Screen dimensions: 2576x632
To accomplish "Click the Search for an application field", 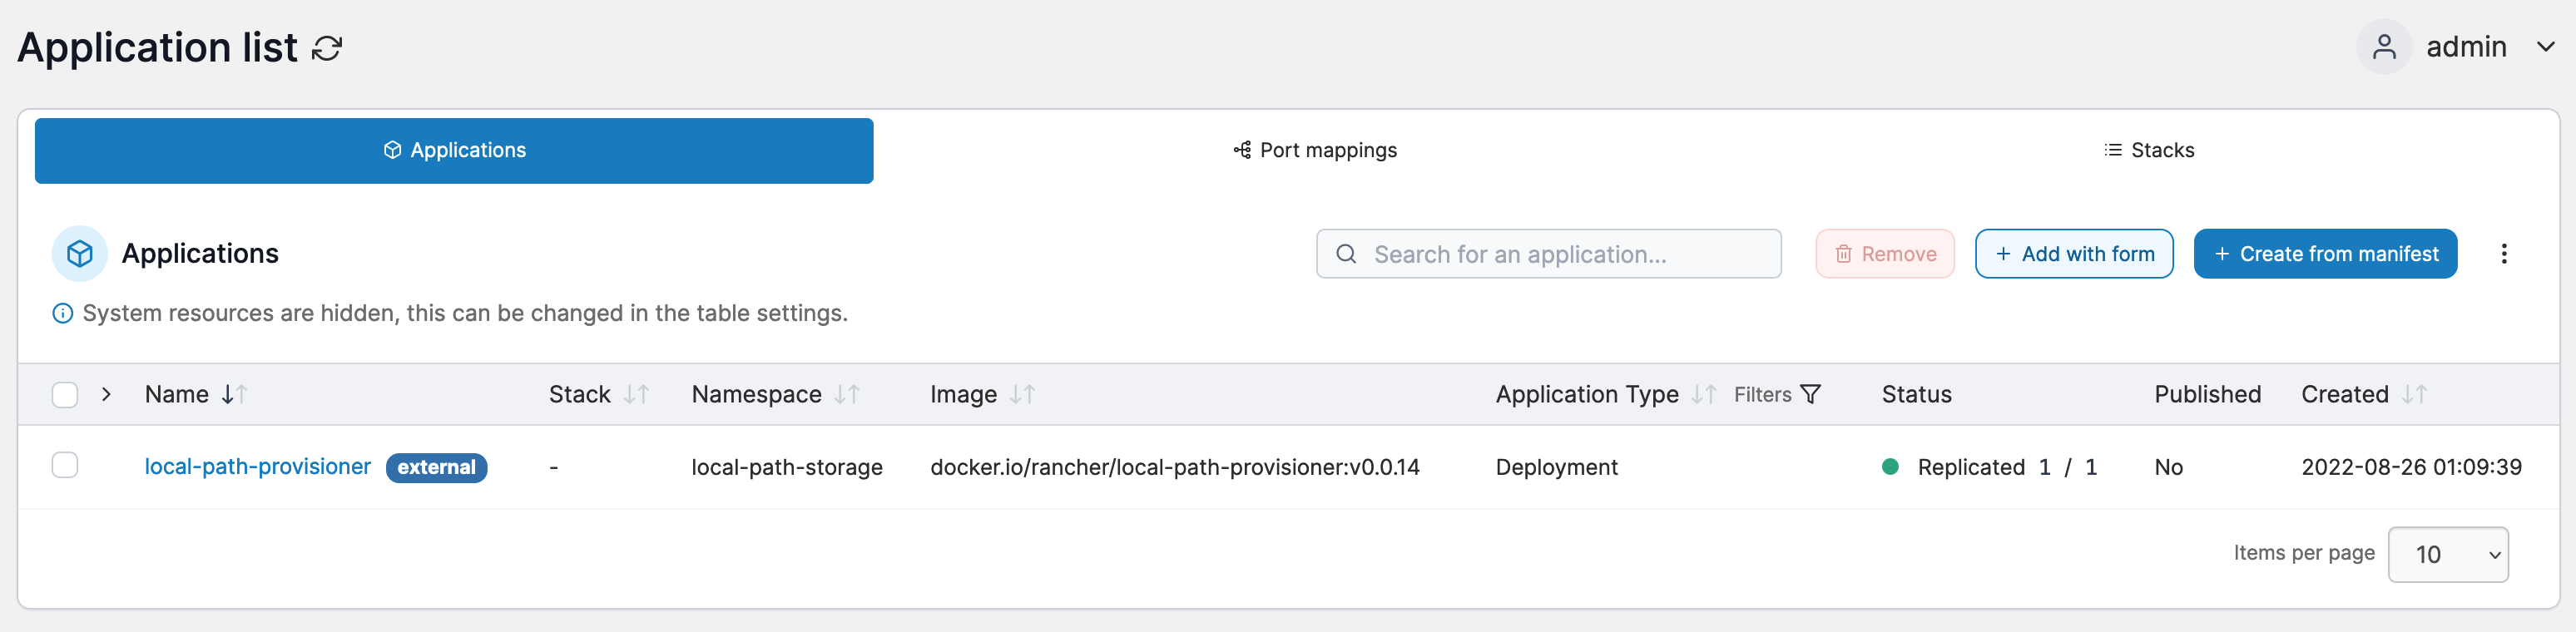I will (x=1548, y=254).
